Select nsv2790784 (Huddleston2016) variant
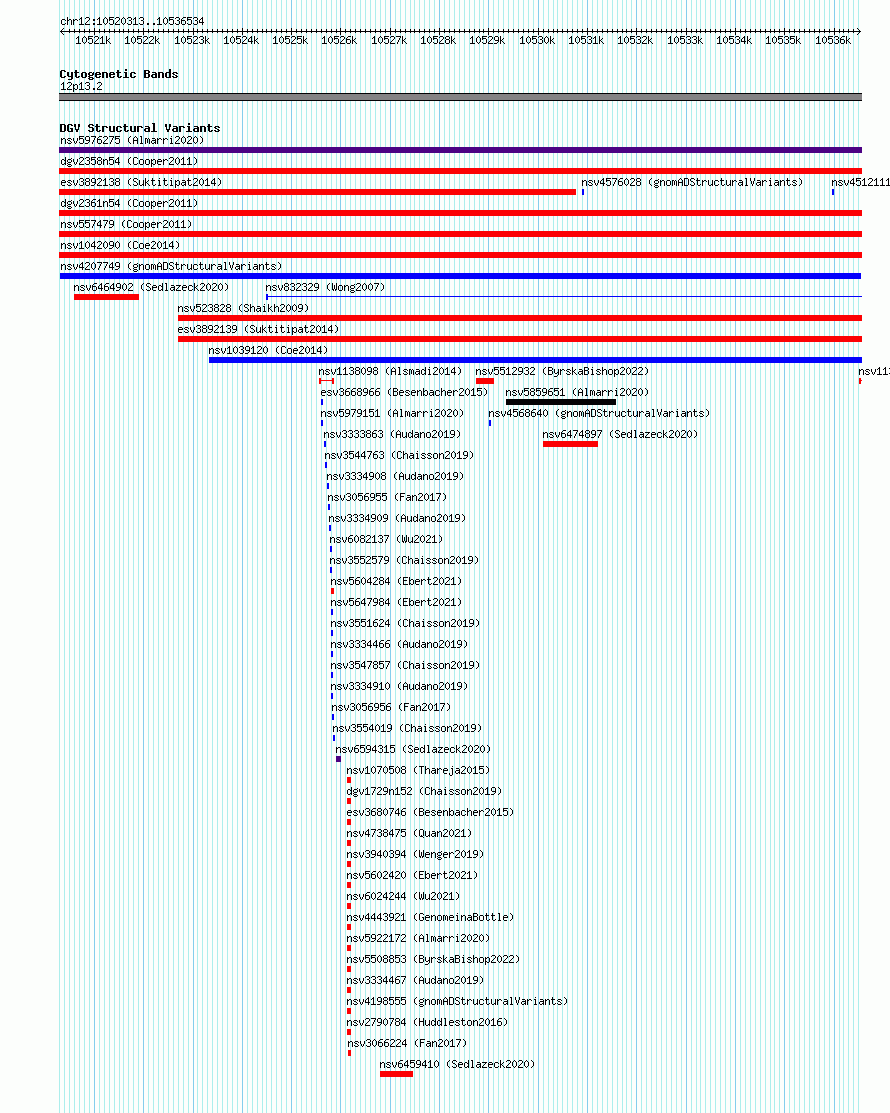 [427, 1022]
